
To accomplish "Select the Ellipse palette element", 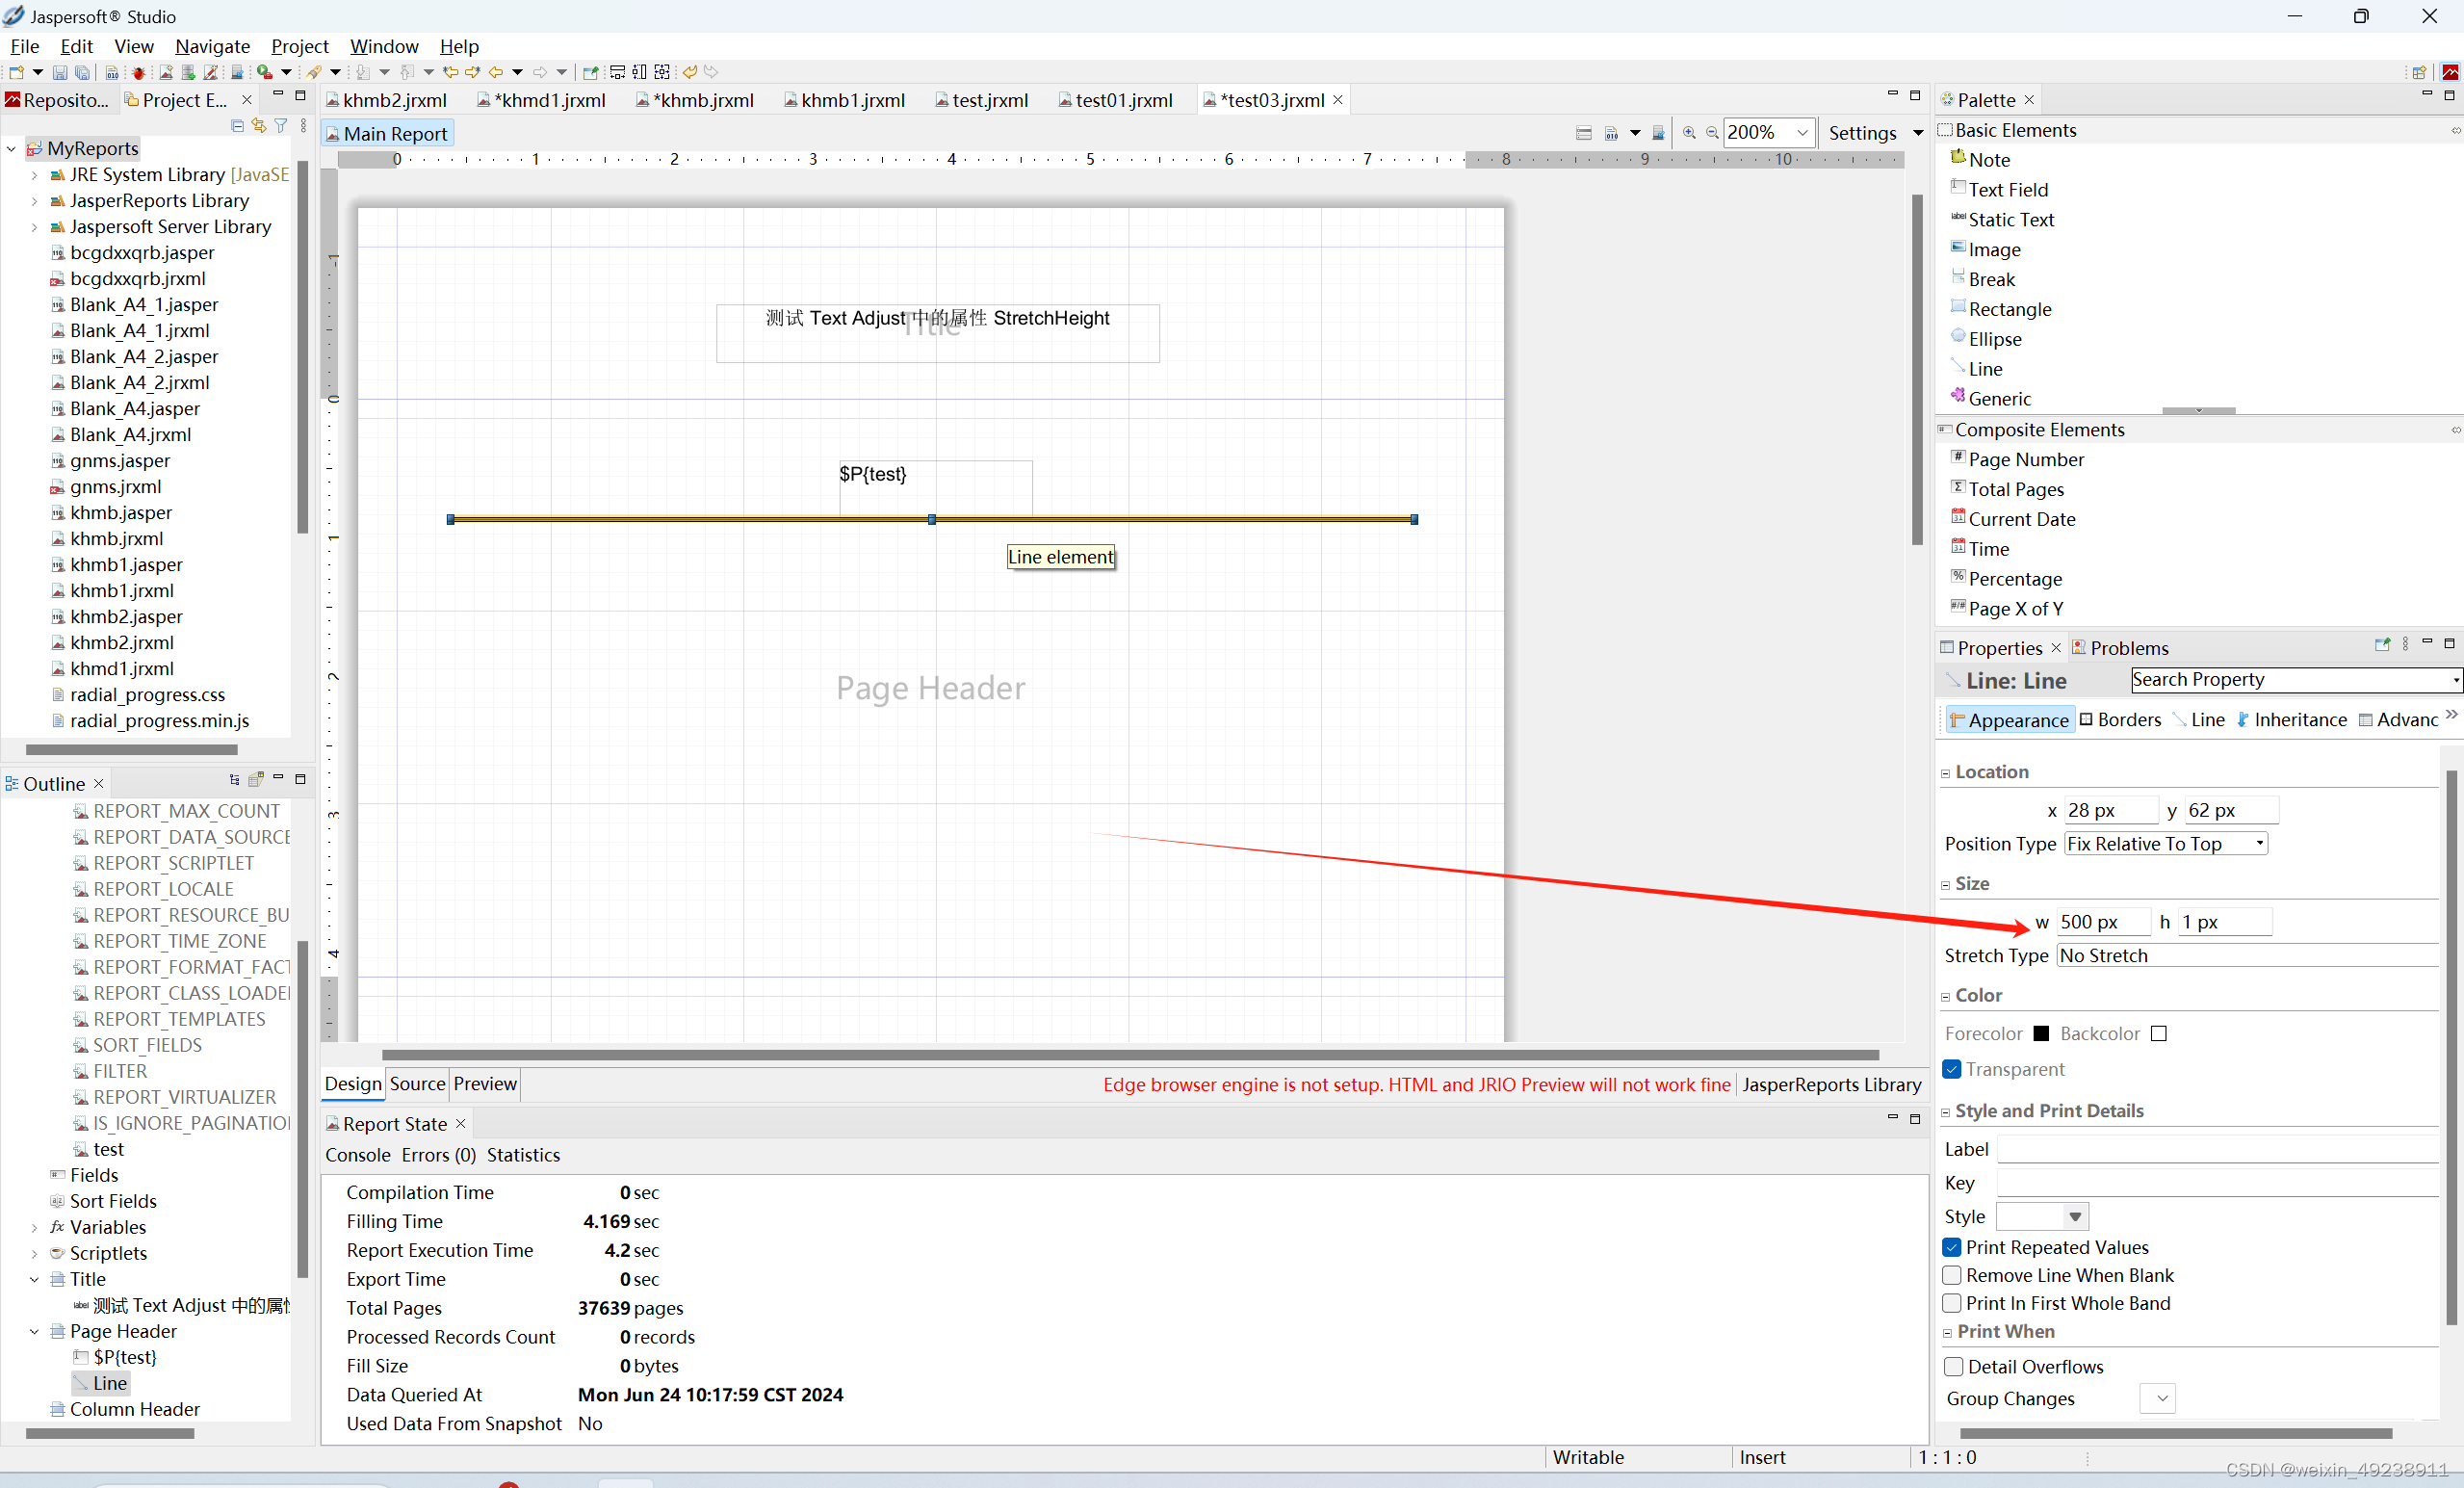I will 1994,339.
